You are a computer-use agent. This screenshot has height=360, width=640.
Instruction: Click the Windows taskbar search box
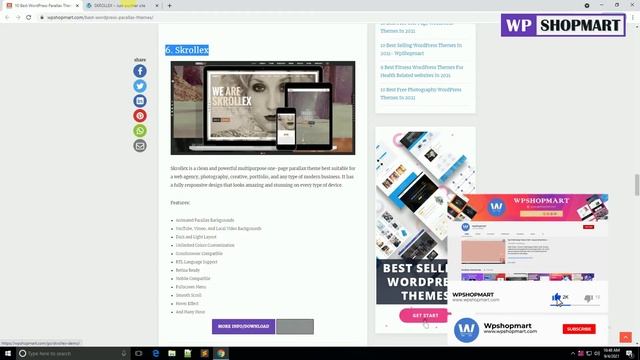click(x=73, y=353)
